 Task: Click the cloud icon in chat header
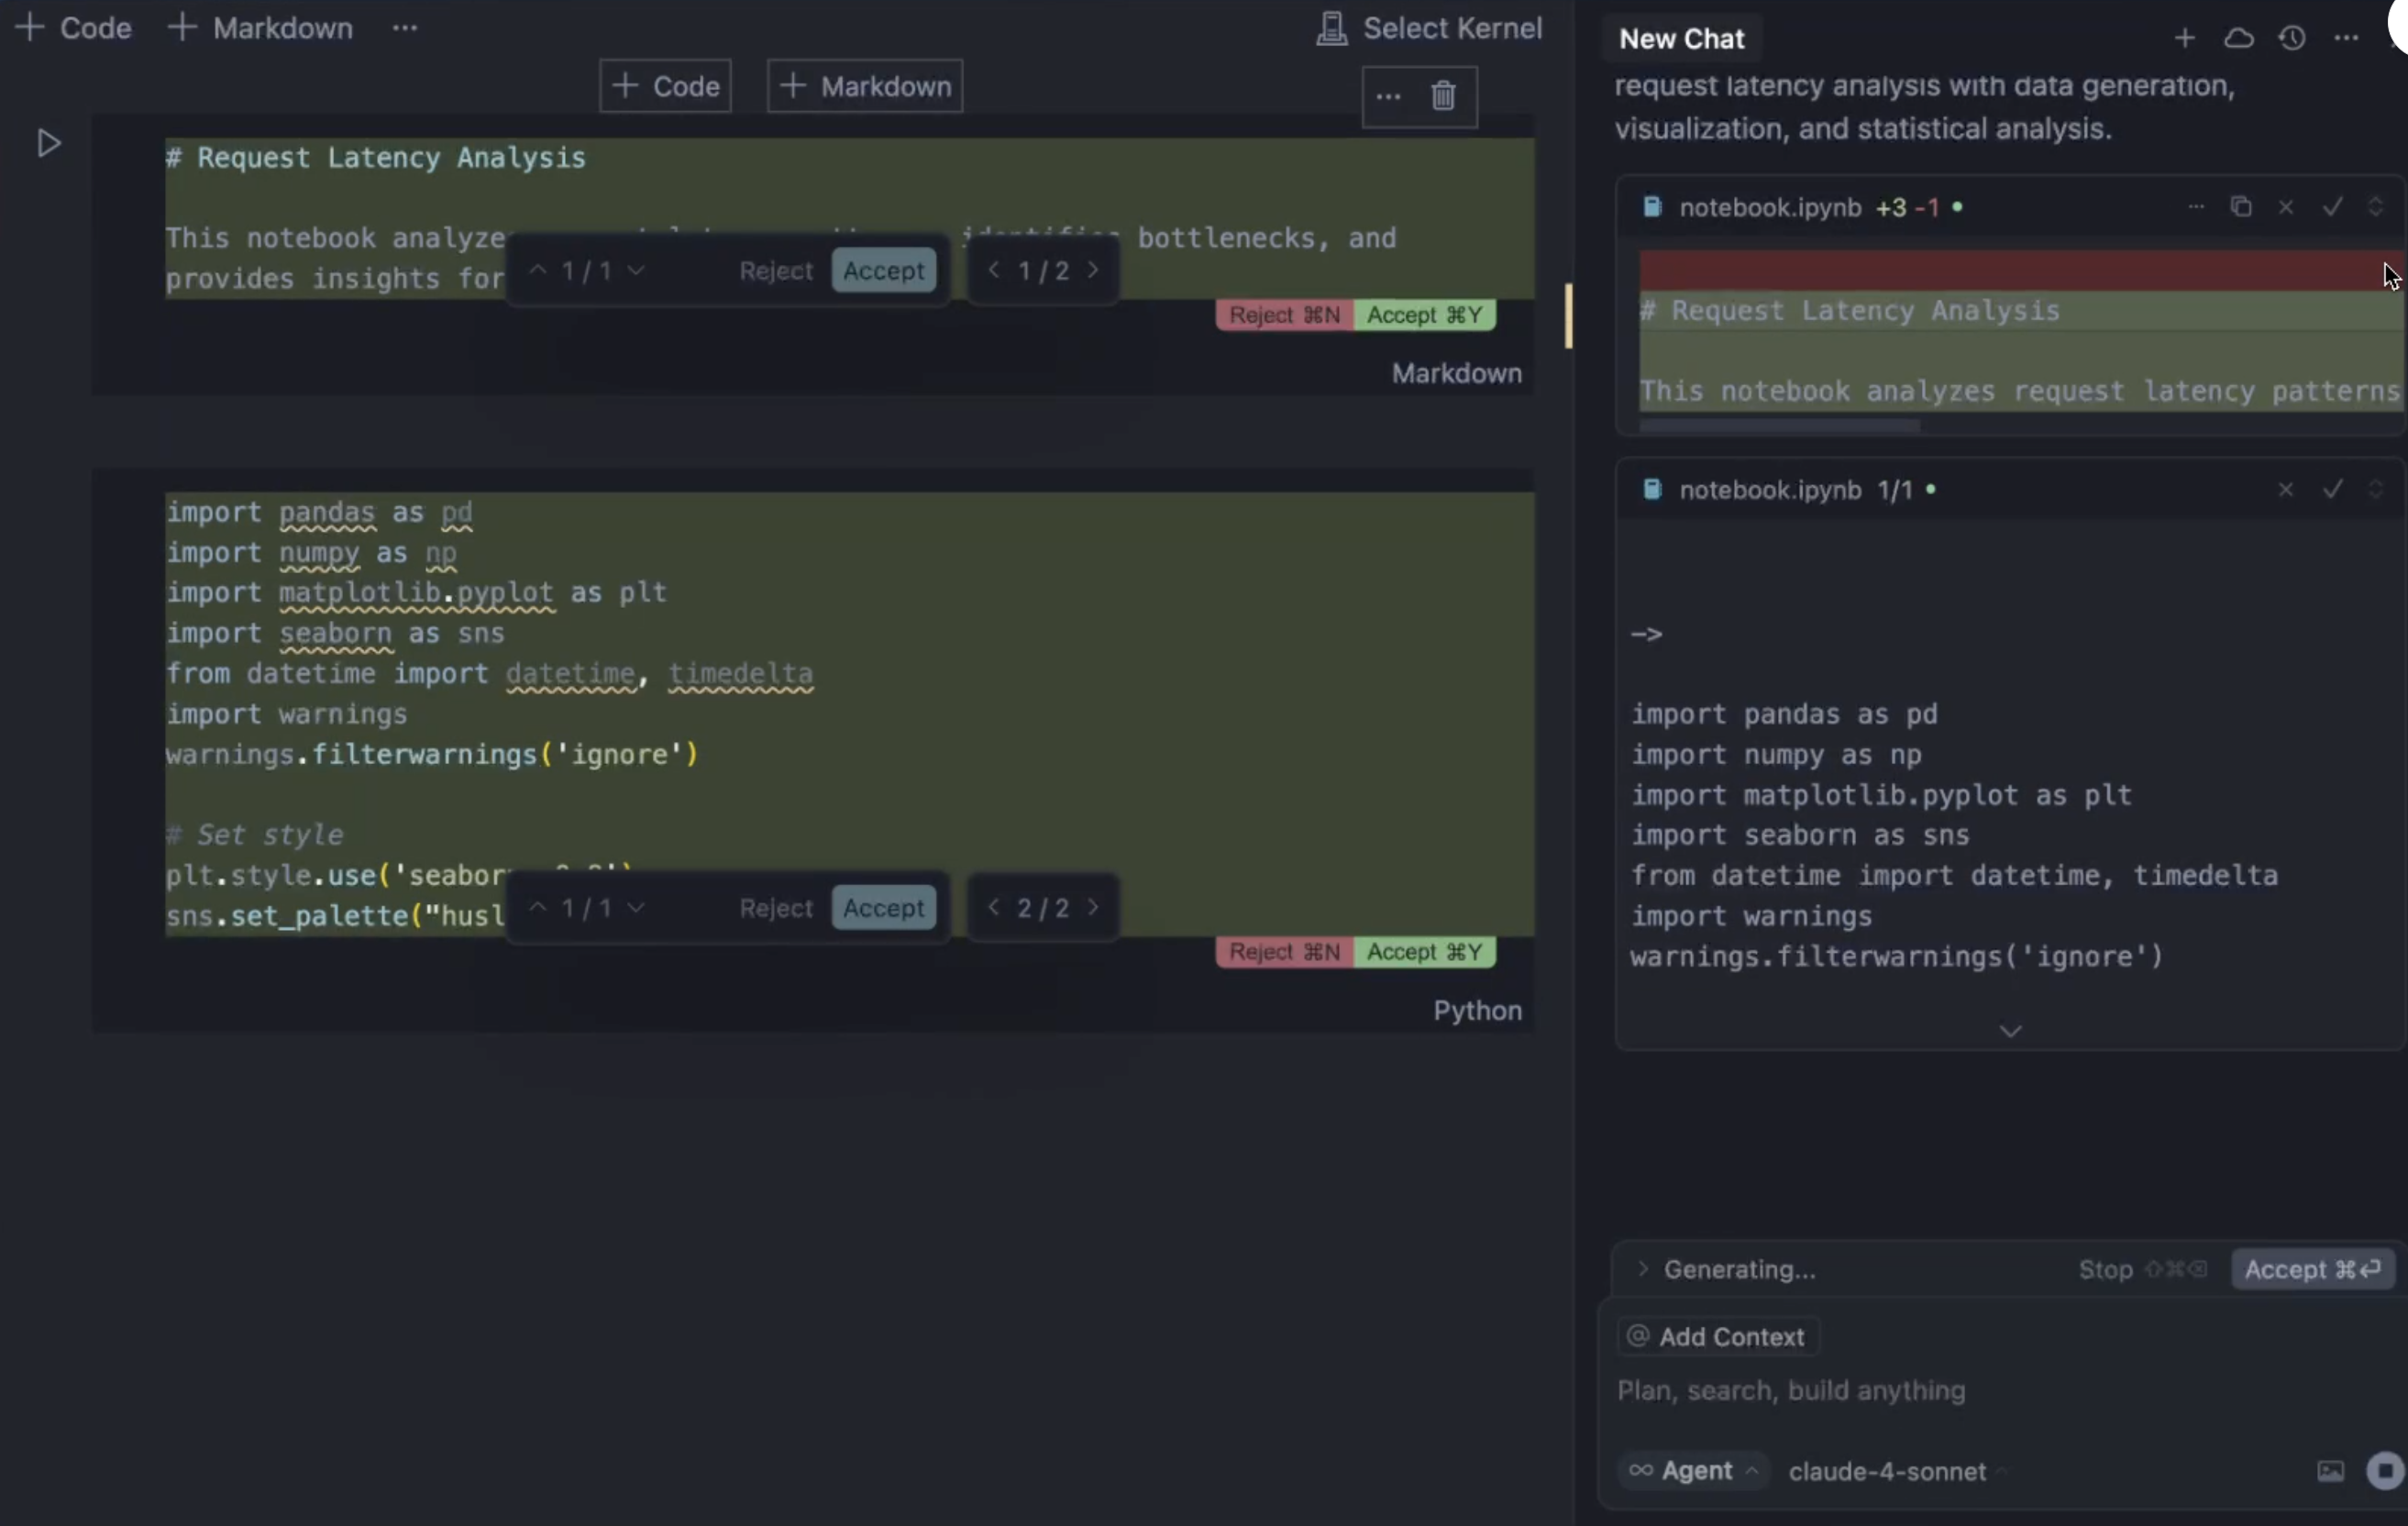2238,39
